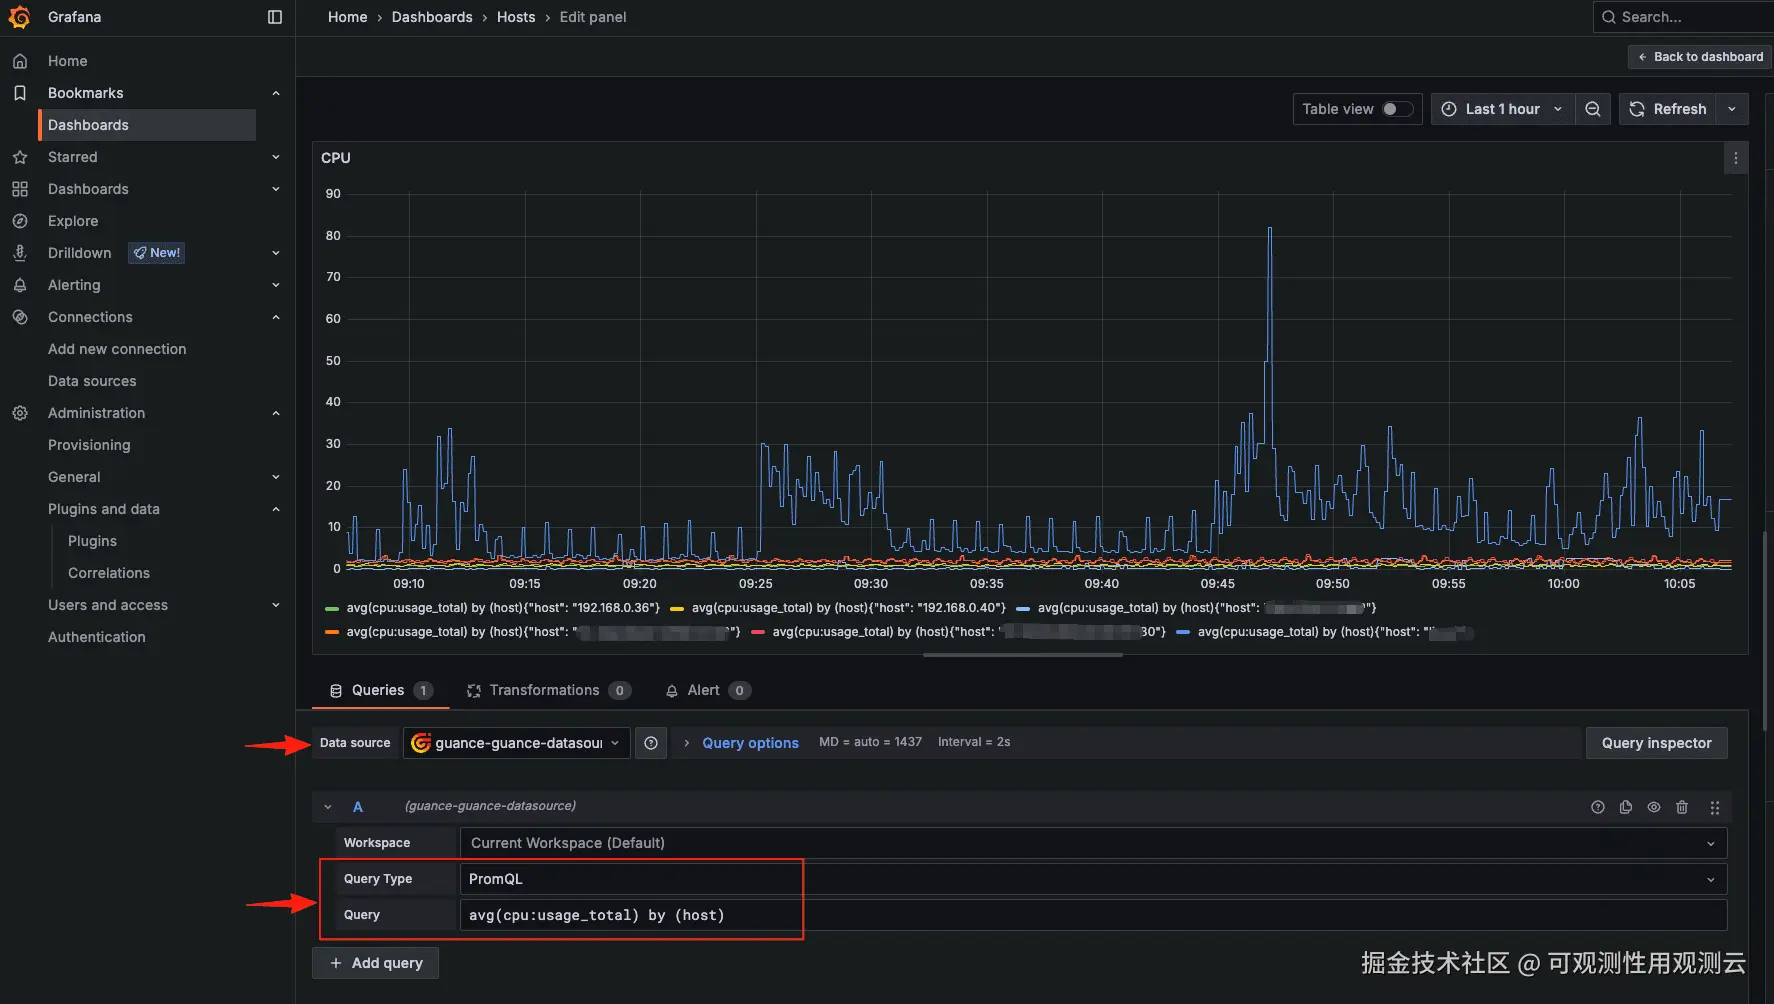Click the 192.168.0.40 legend color swatch
Image resolution: width=1774 pixels, height=1004 pixels.
coord(677,608)
